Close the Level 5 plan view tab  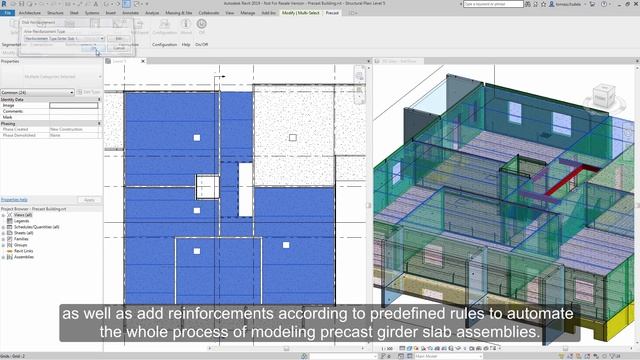[143, 61]
